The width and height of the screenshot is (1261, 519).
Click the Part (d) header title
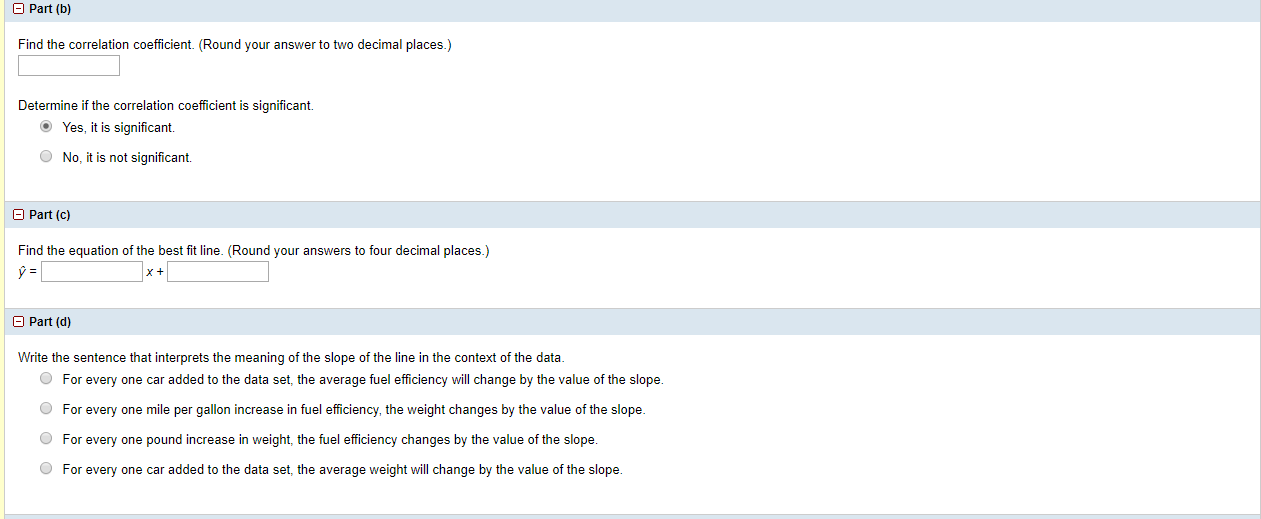pos(50,322)
